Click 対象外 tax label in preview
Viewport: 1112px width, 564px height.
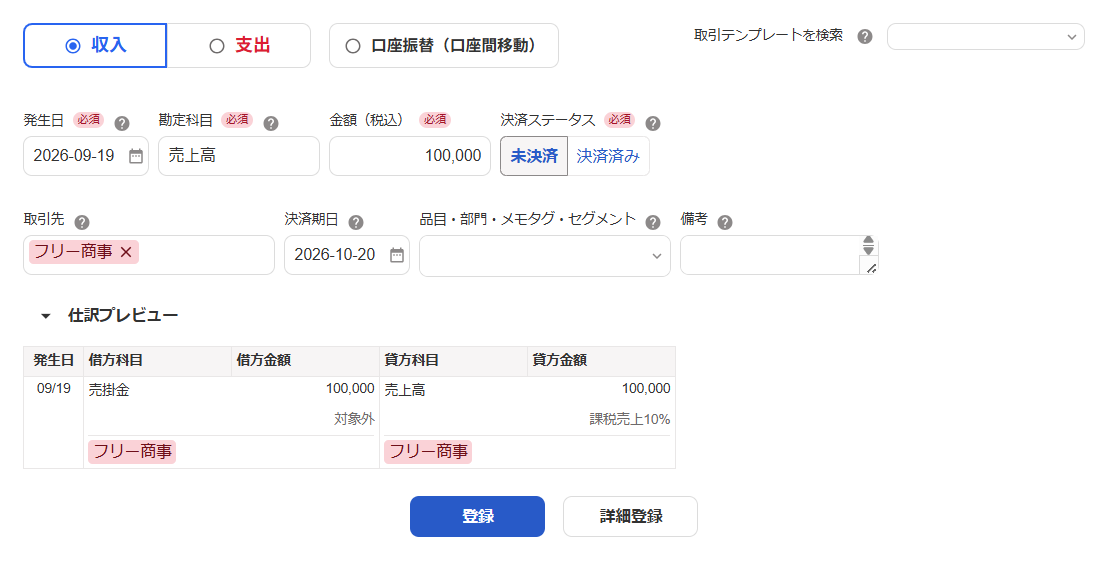(355, 419)
